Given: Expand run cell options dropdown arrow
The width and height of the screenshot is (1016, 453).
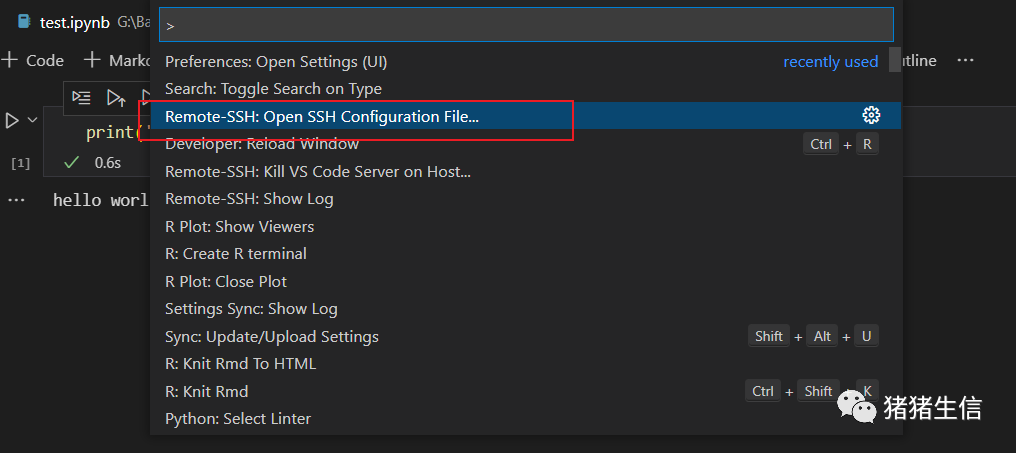Looking at the screenshot, I should 32,121.
